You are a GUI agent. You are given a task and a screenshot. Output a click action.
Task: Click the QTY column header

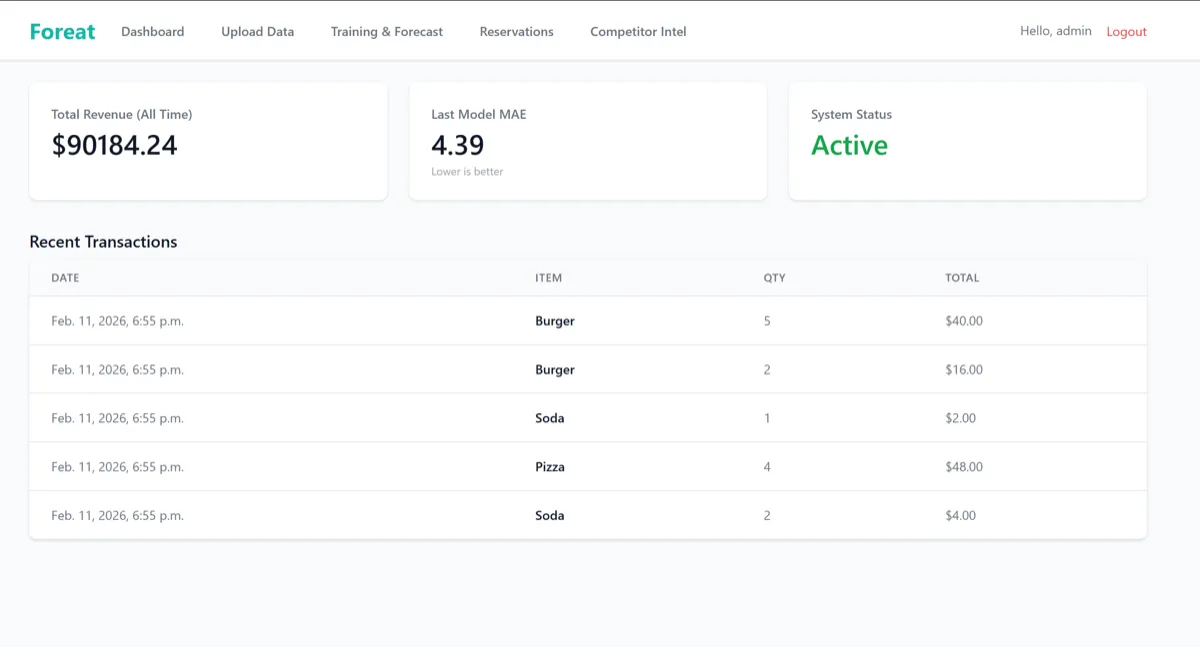pos(775,277)
